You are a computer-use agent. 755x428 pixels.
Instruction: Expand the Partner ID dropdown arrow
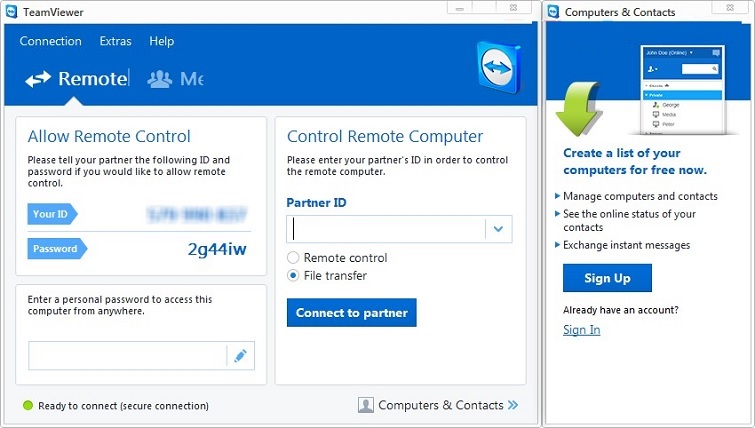498,229
